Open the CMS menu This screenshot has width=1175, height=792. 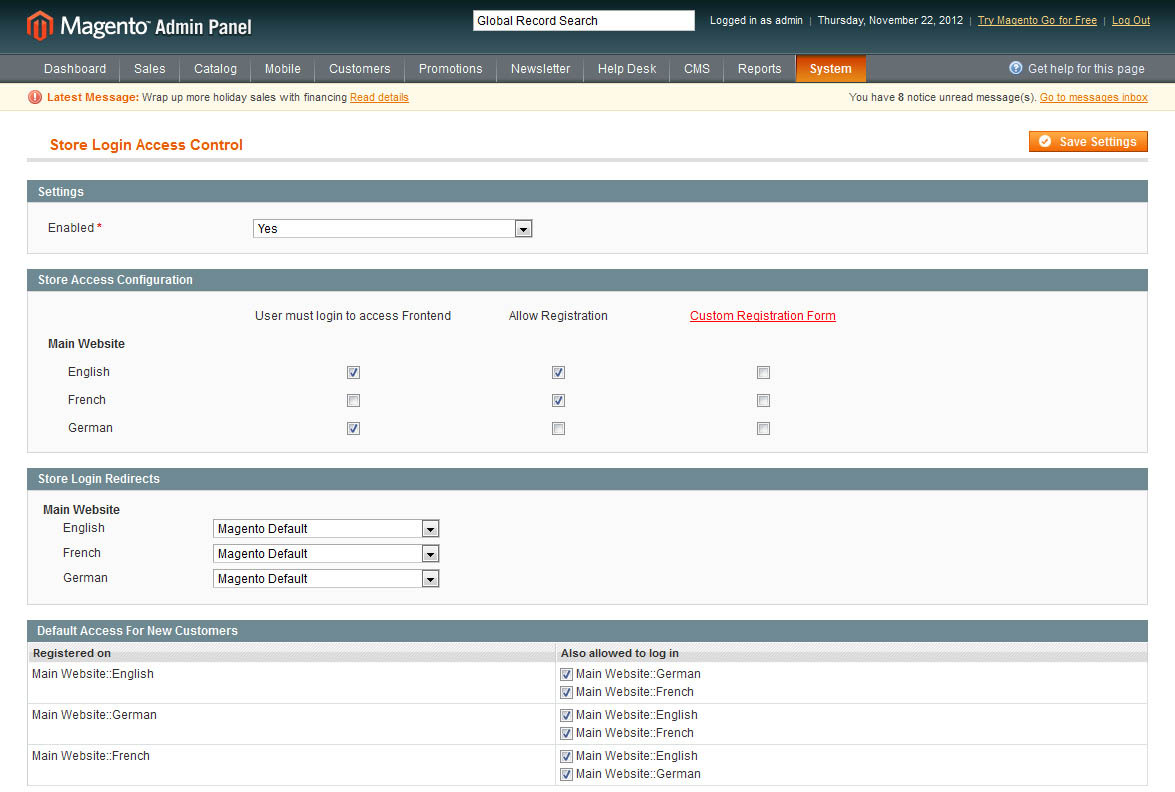[697, 69]
